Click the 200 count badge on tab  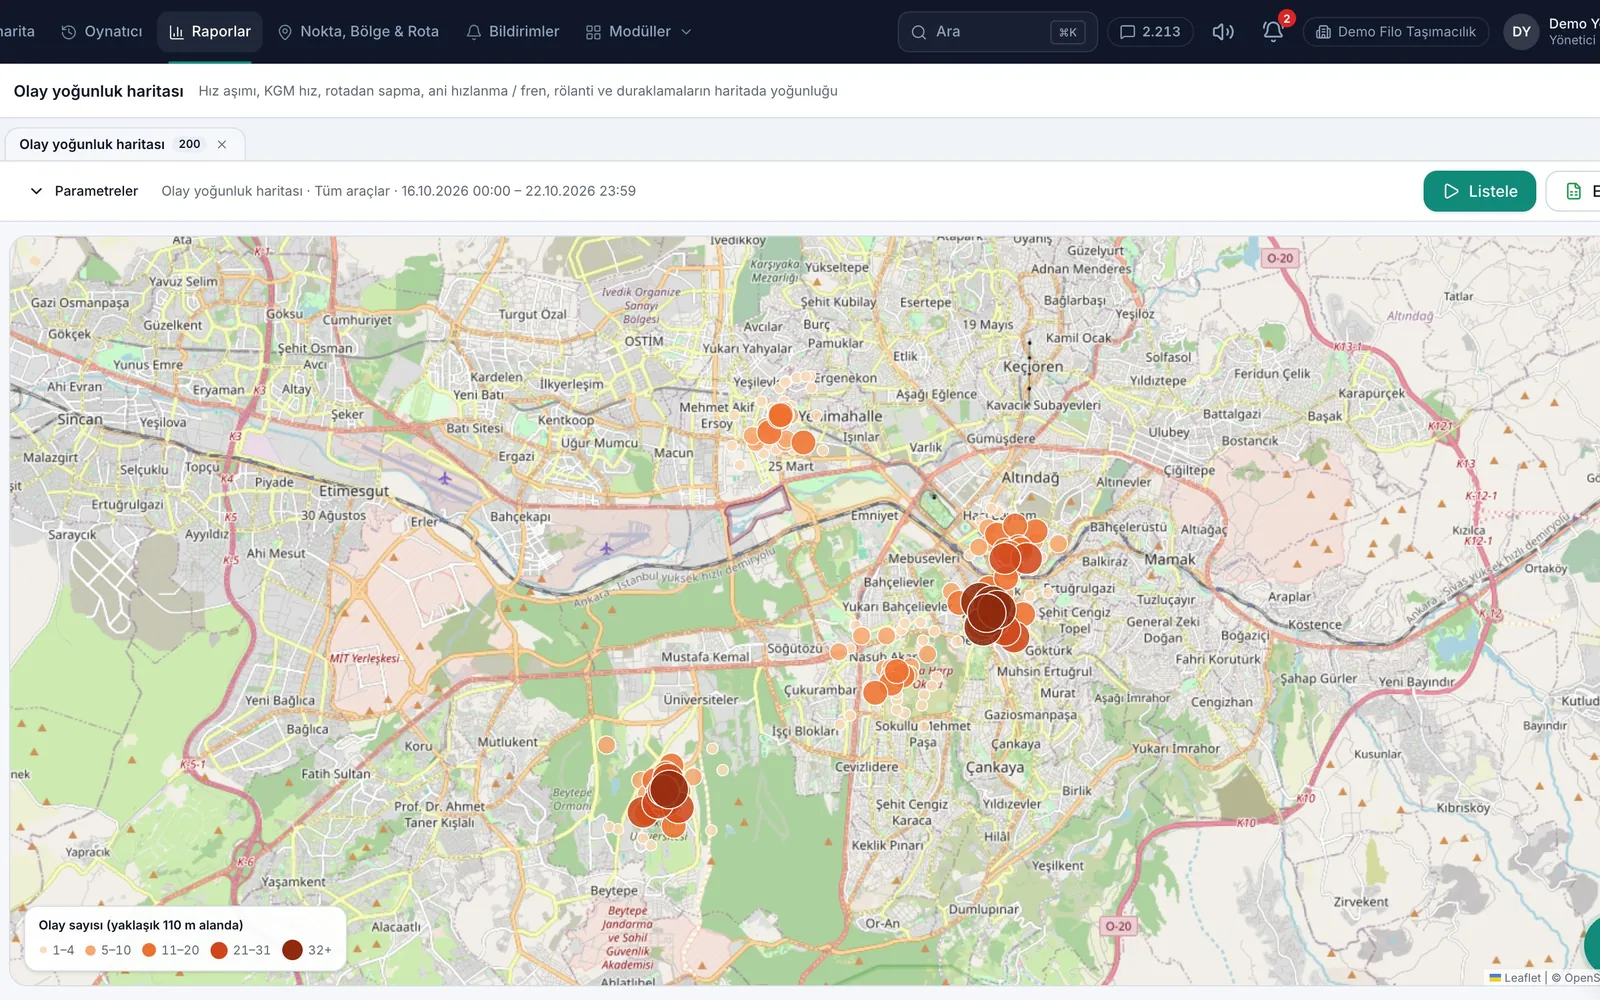189,144
